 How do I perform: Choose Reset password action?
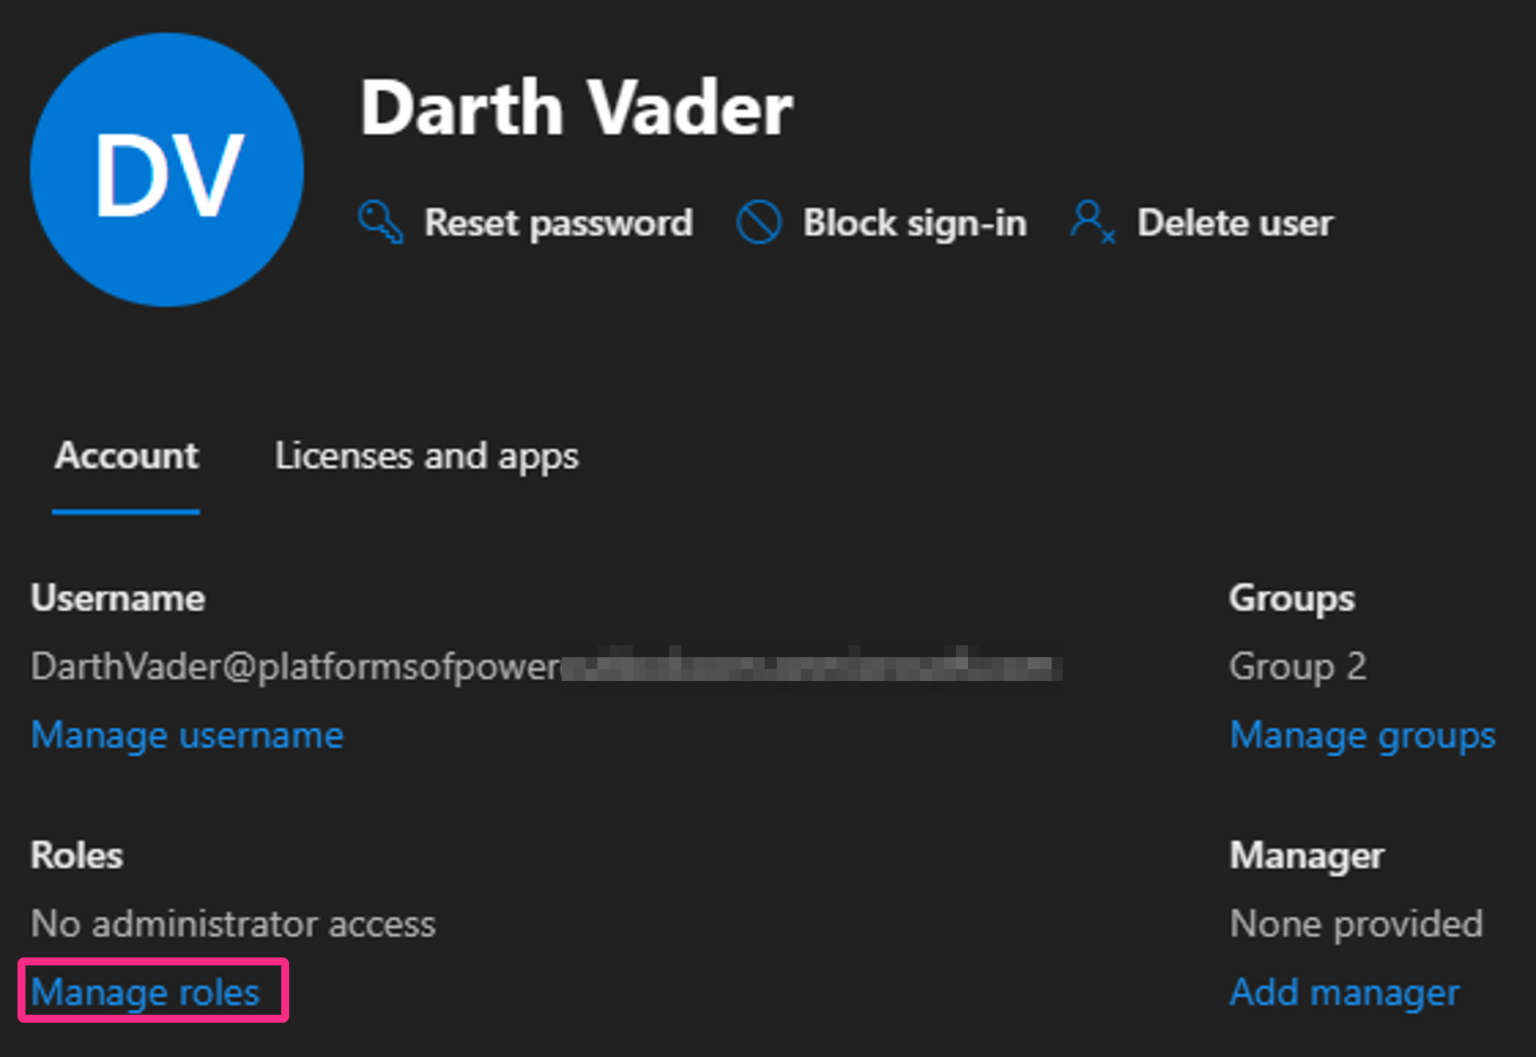(x=558, y=222)
